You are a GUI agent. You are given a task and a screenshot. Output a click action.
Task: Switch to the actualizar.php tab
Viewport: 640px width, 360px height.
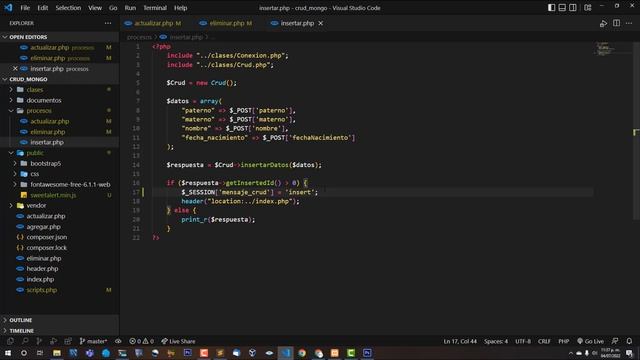153,23
